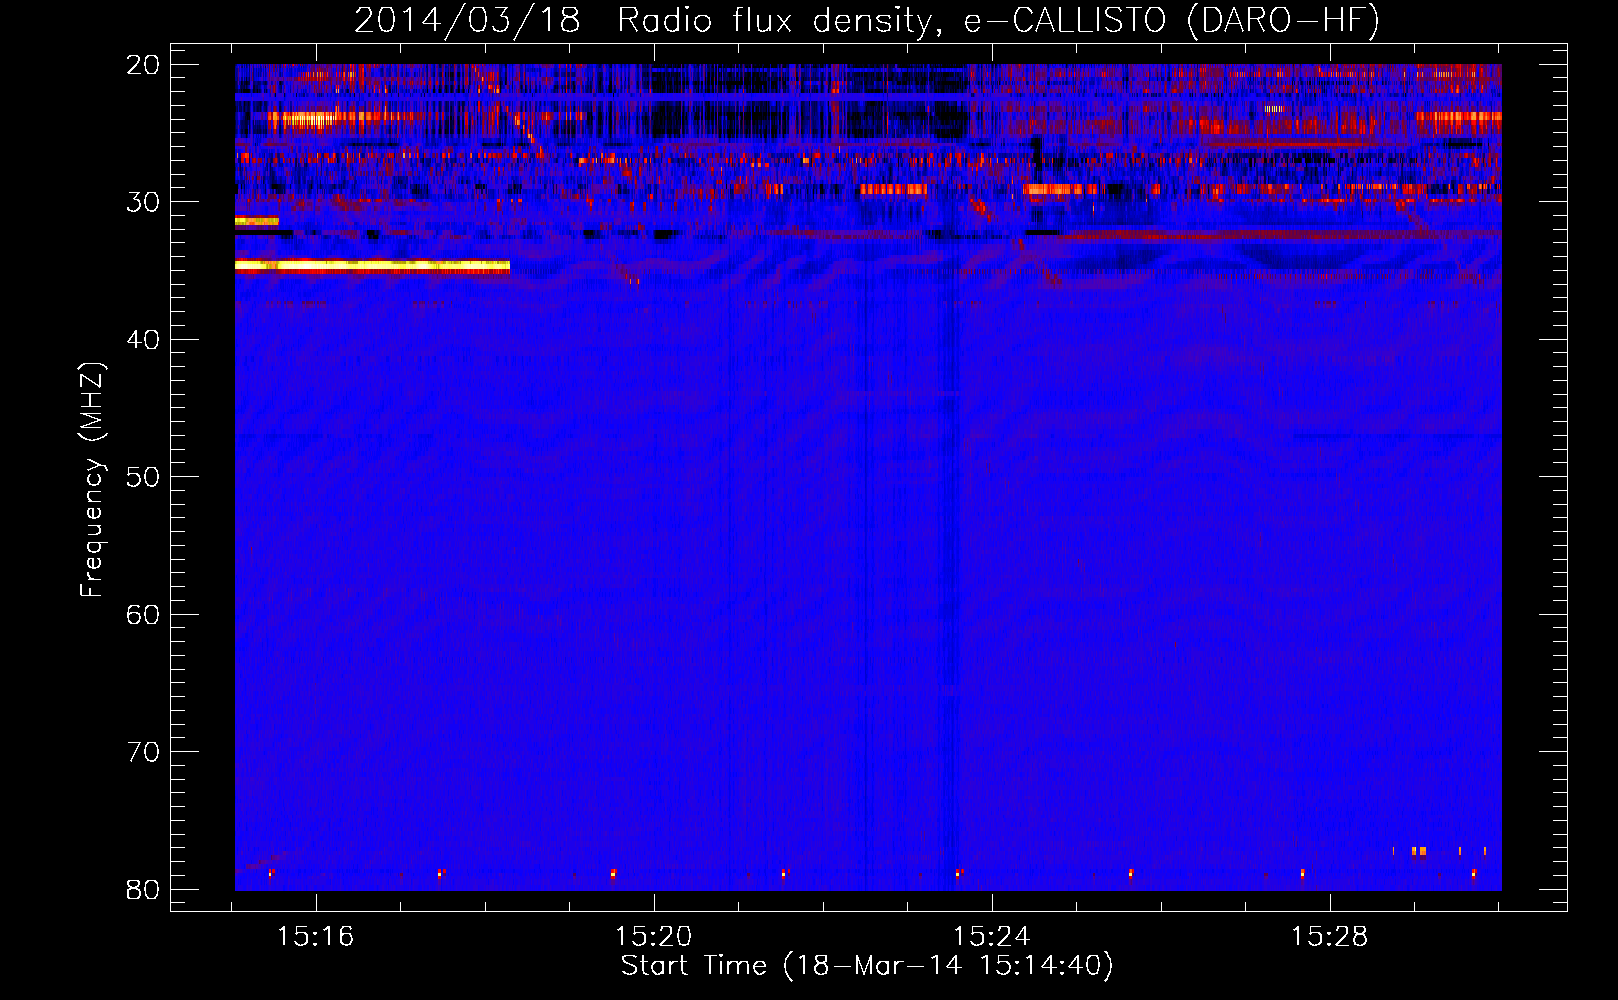Click the 40 frequency tick label
Image resolution: width=1618 pixels, height=1000 pixels.
point(143,340)
